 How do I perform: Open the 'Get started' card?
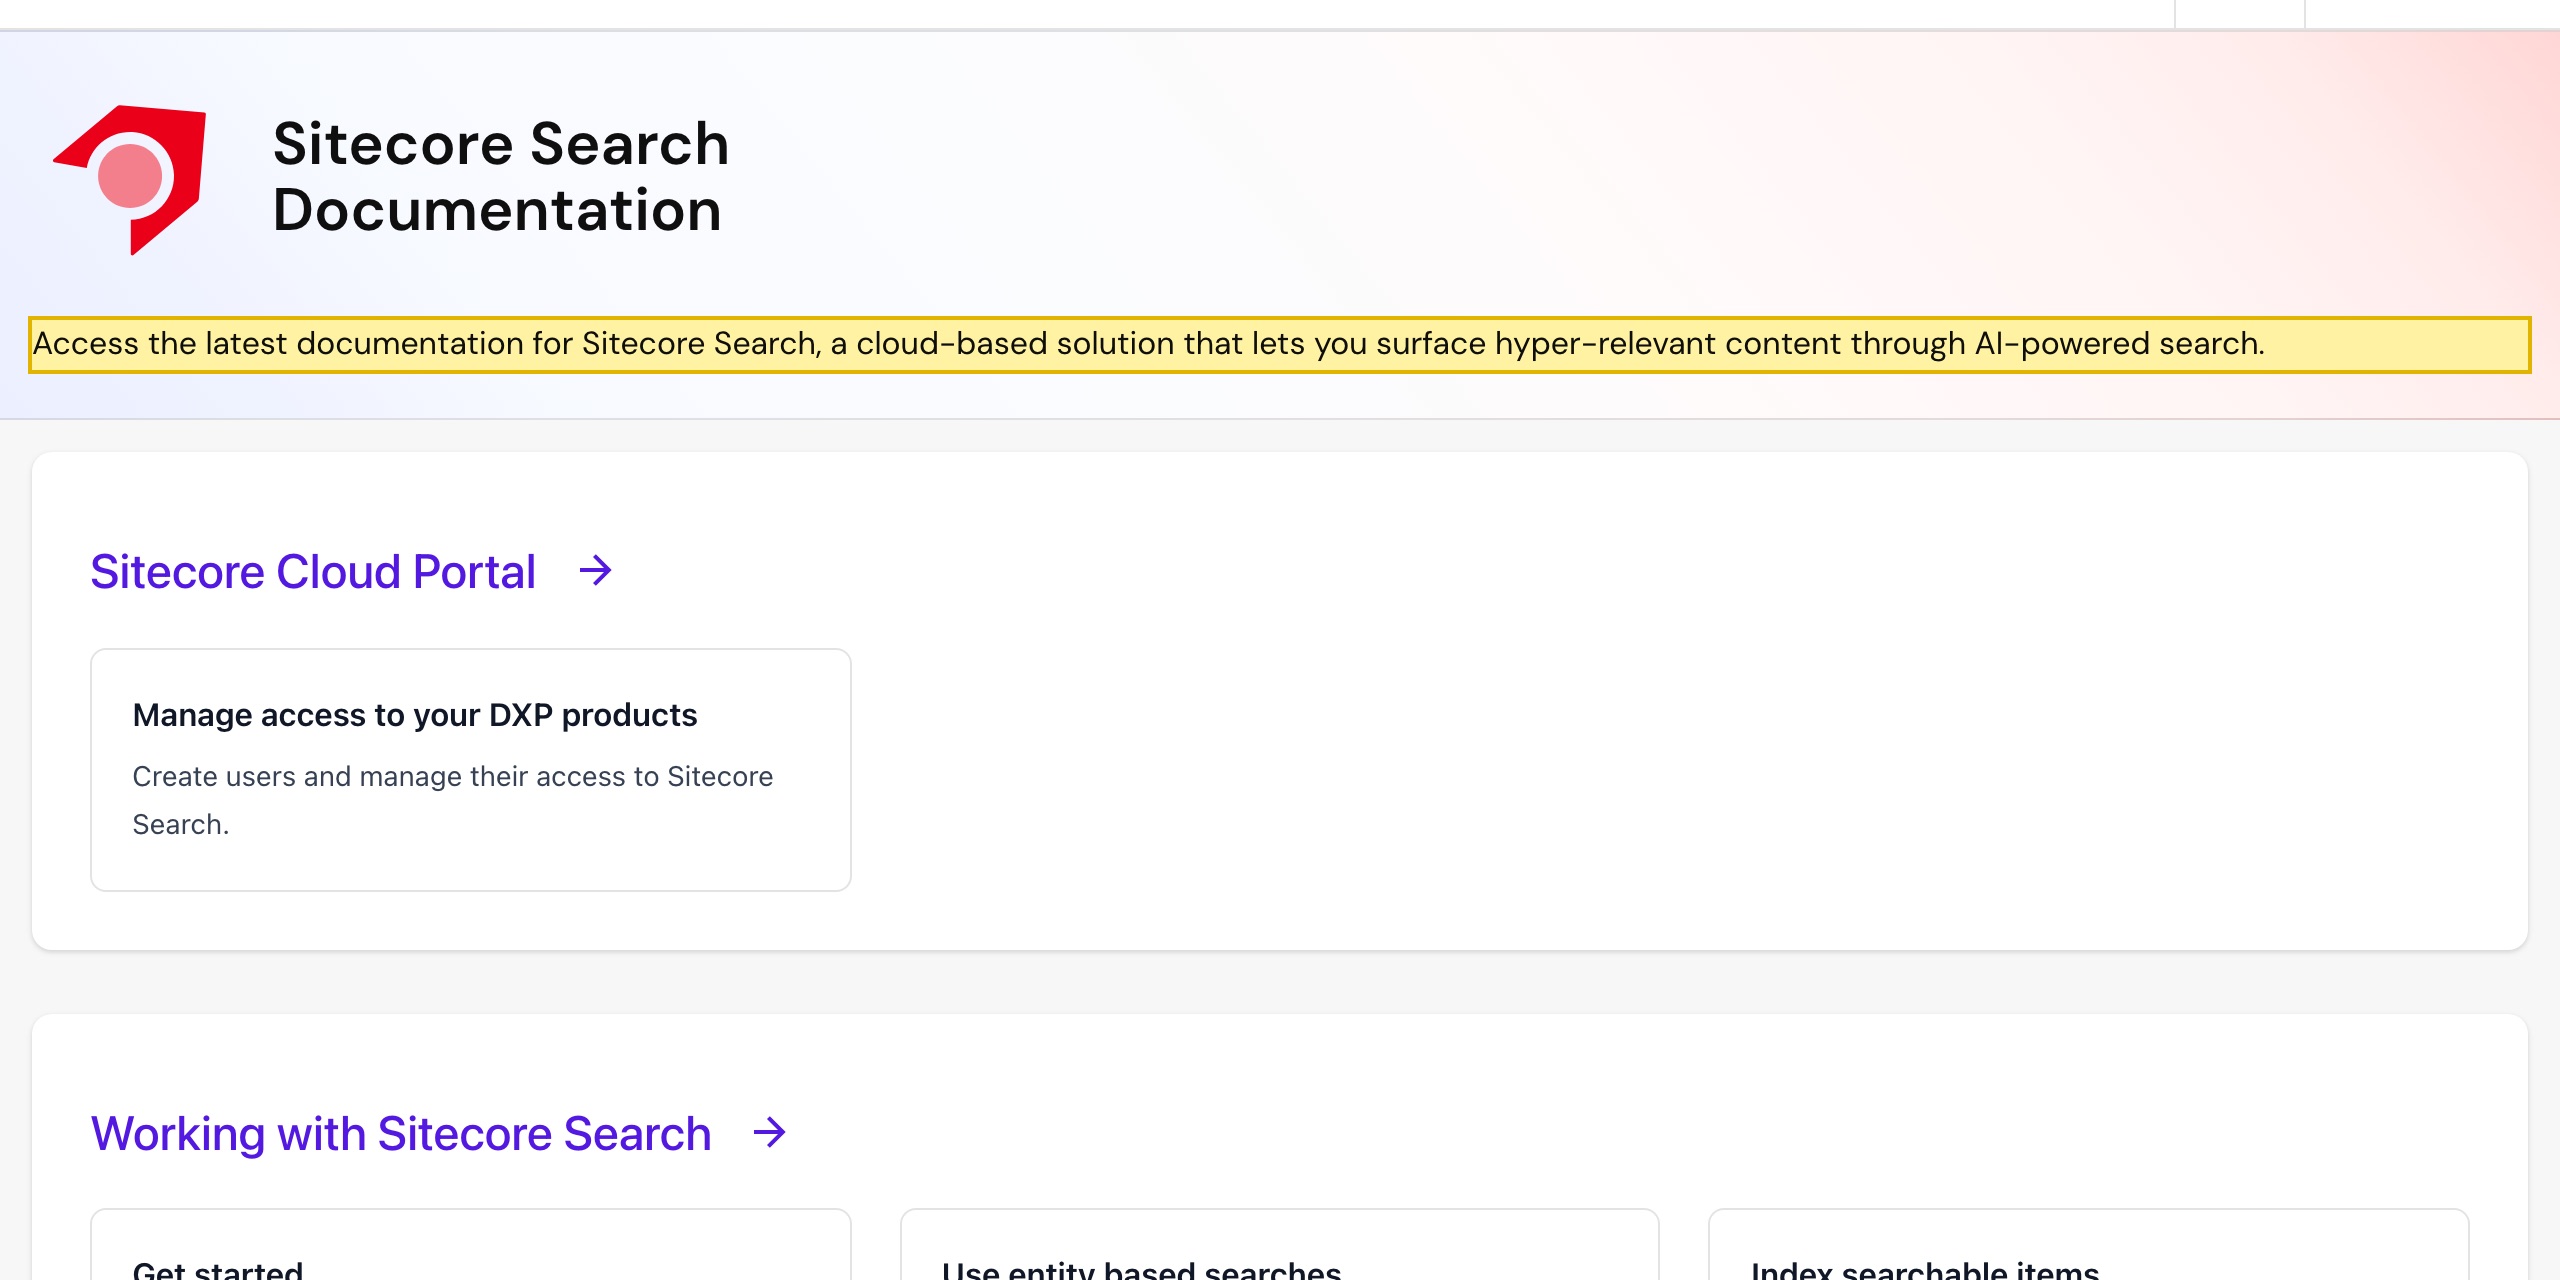coord(471,1245)
